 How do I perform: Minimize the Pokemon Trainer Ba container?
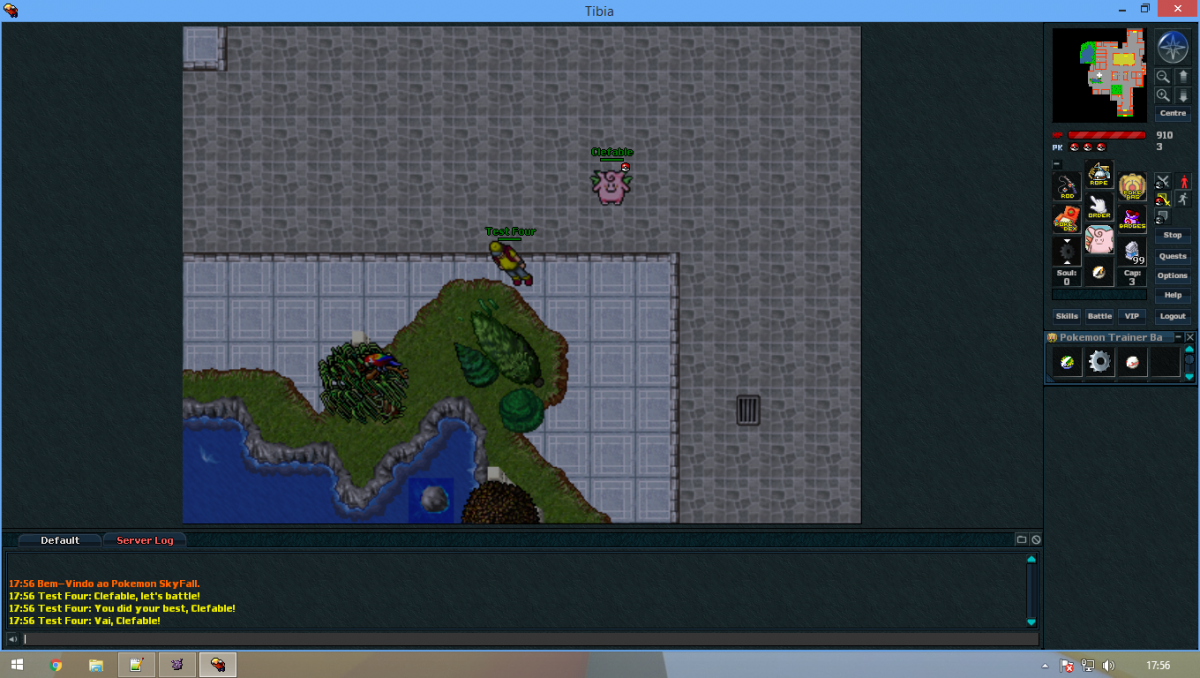1178,337
